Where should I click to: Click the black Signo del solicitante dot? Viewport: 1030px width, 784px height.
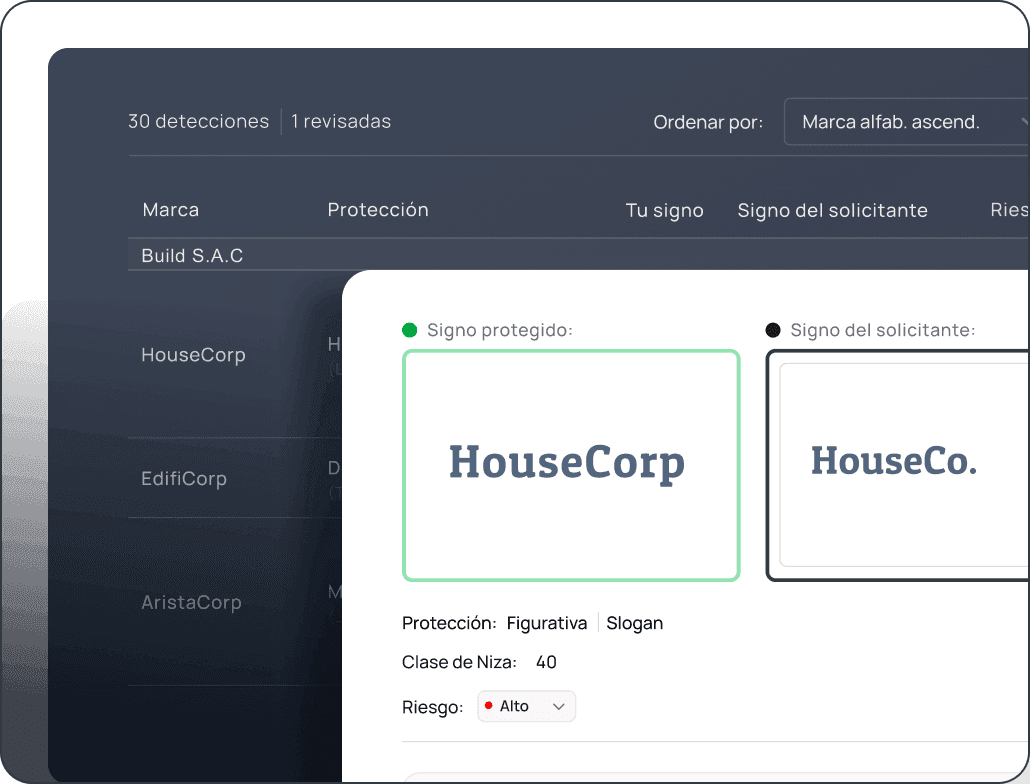773,330
